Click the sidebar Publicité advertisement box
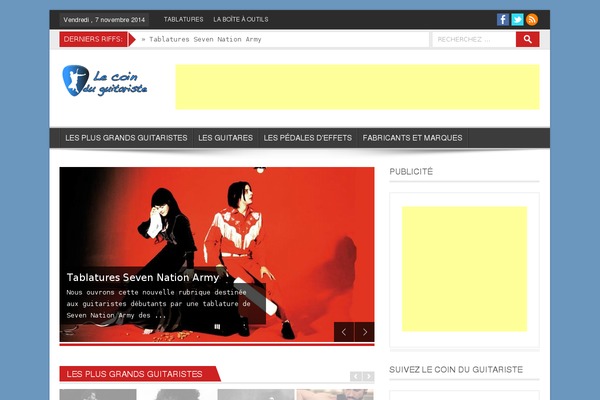 (464, 269)
